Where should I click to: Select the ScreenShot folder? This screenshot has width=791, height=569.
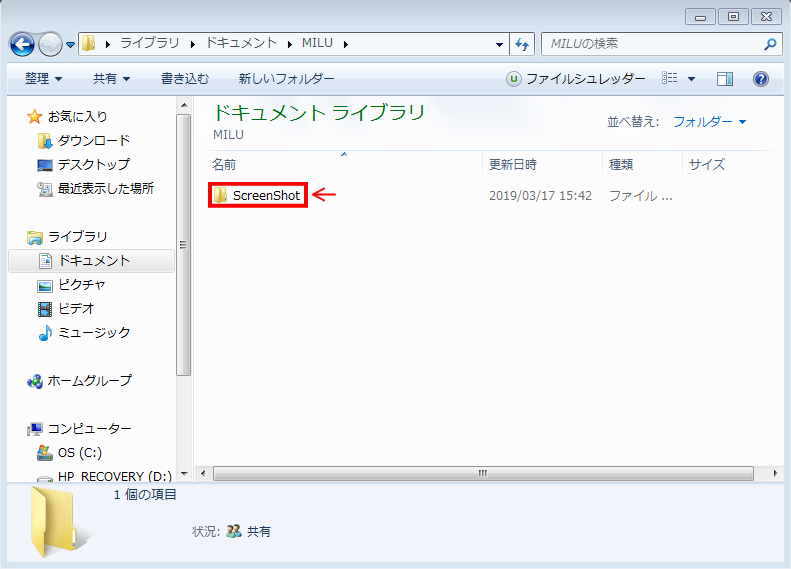(x=258, y=195)
